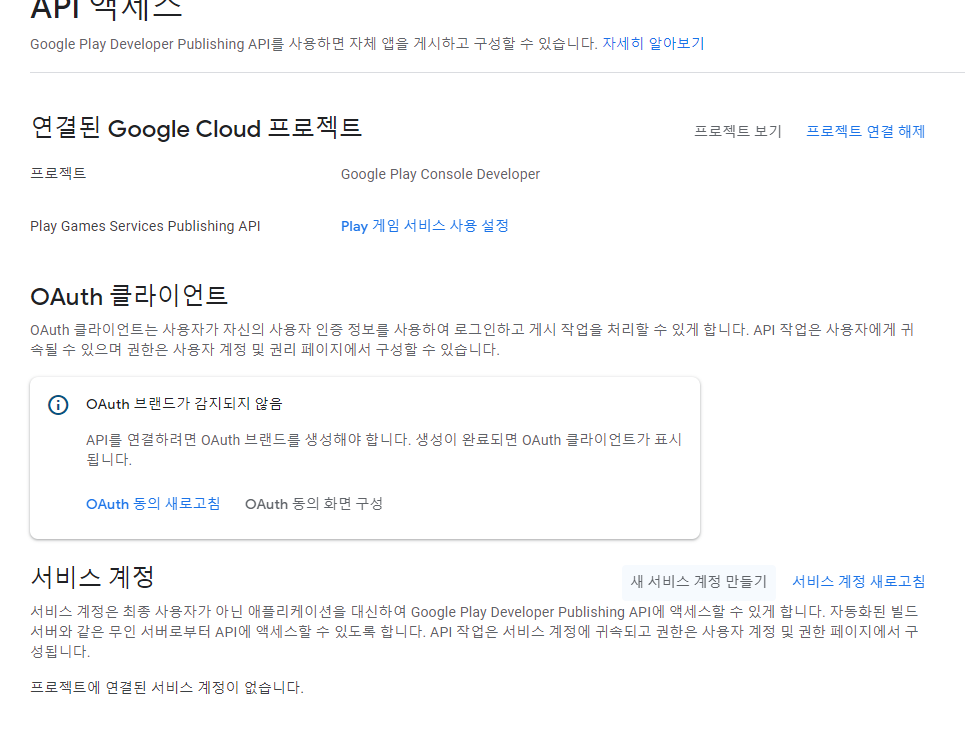The image size is (965, 735).
Task: Click 프로젝트에 연결된 서비스 계정이 없습니다 text
Action: (x=167, y=687)
